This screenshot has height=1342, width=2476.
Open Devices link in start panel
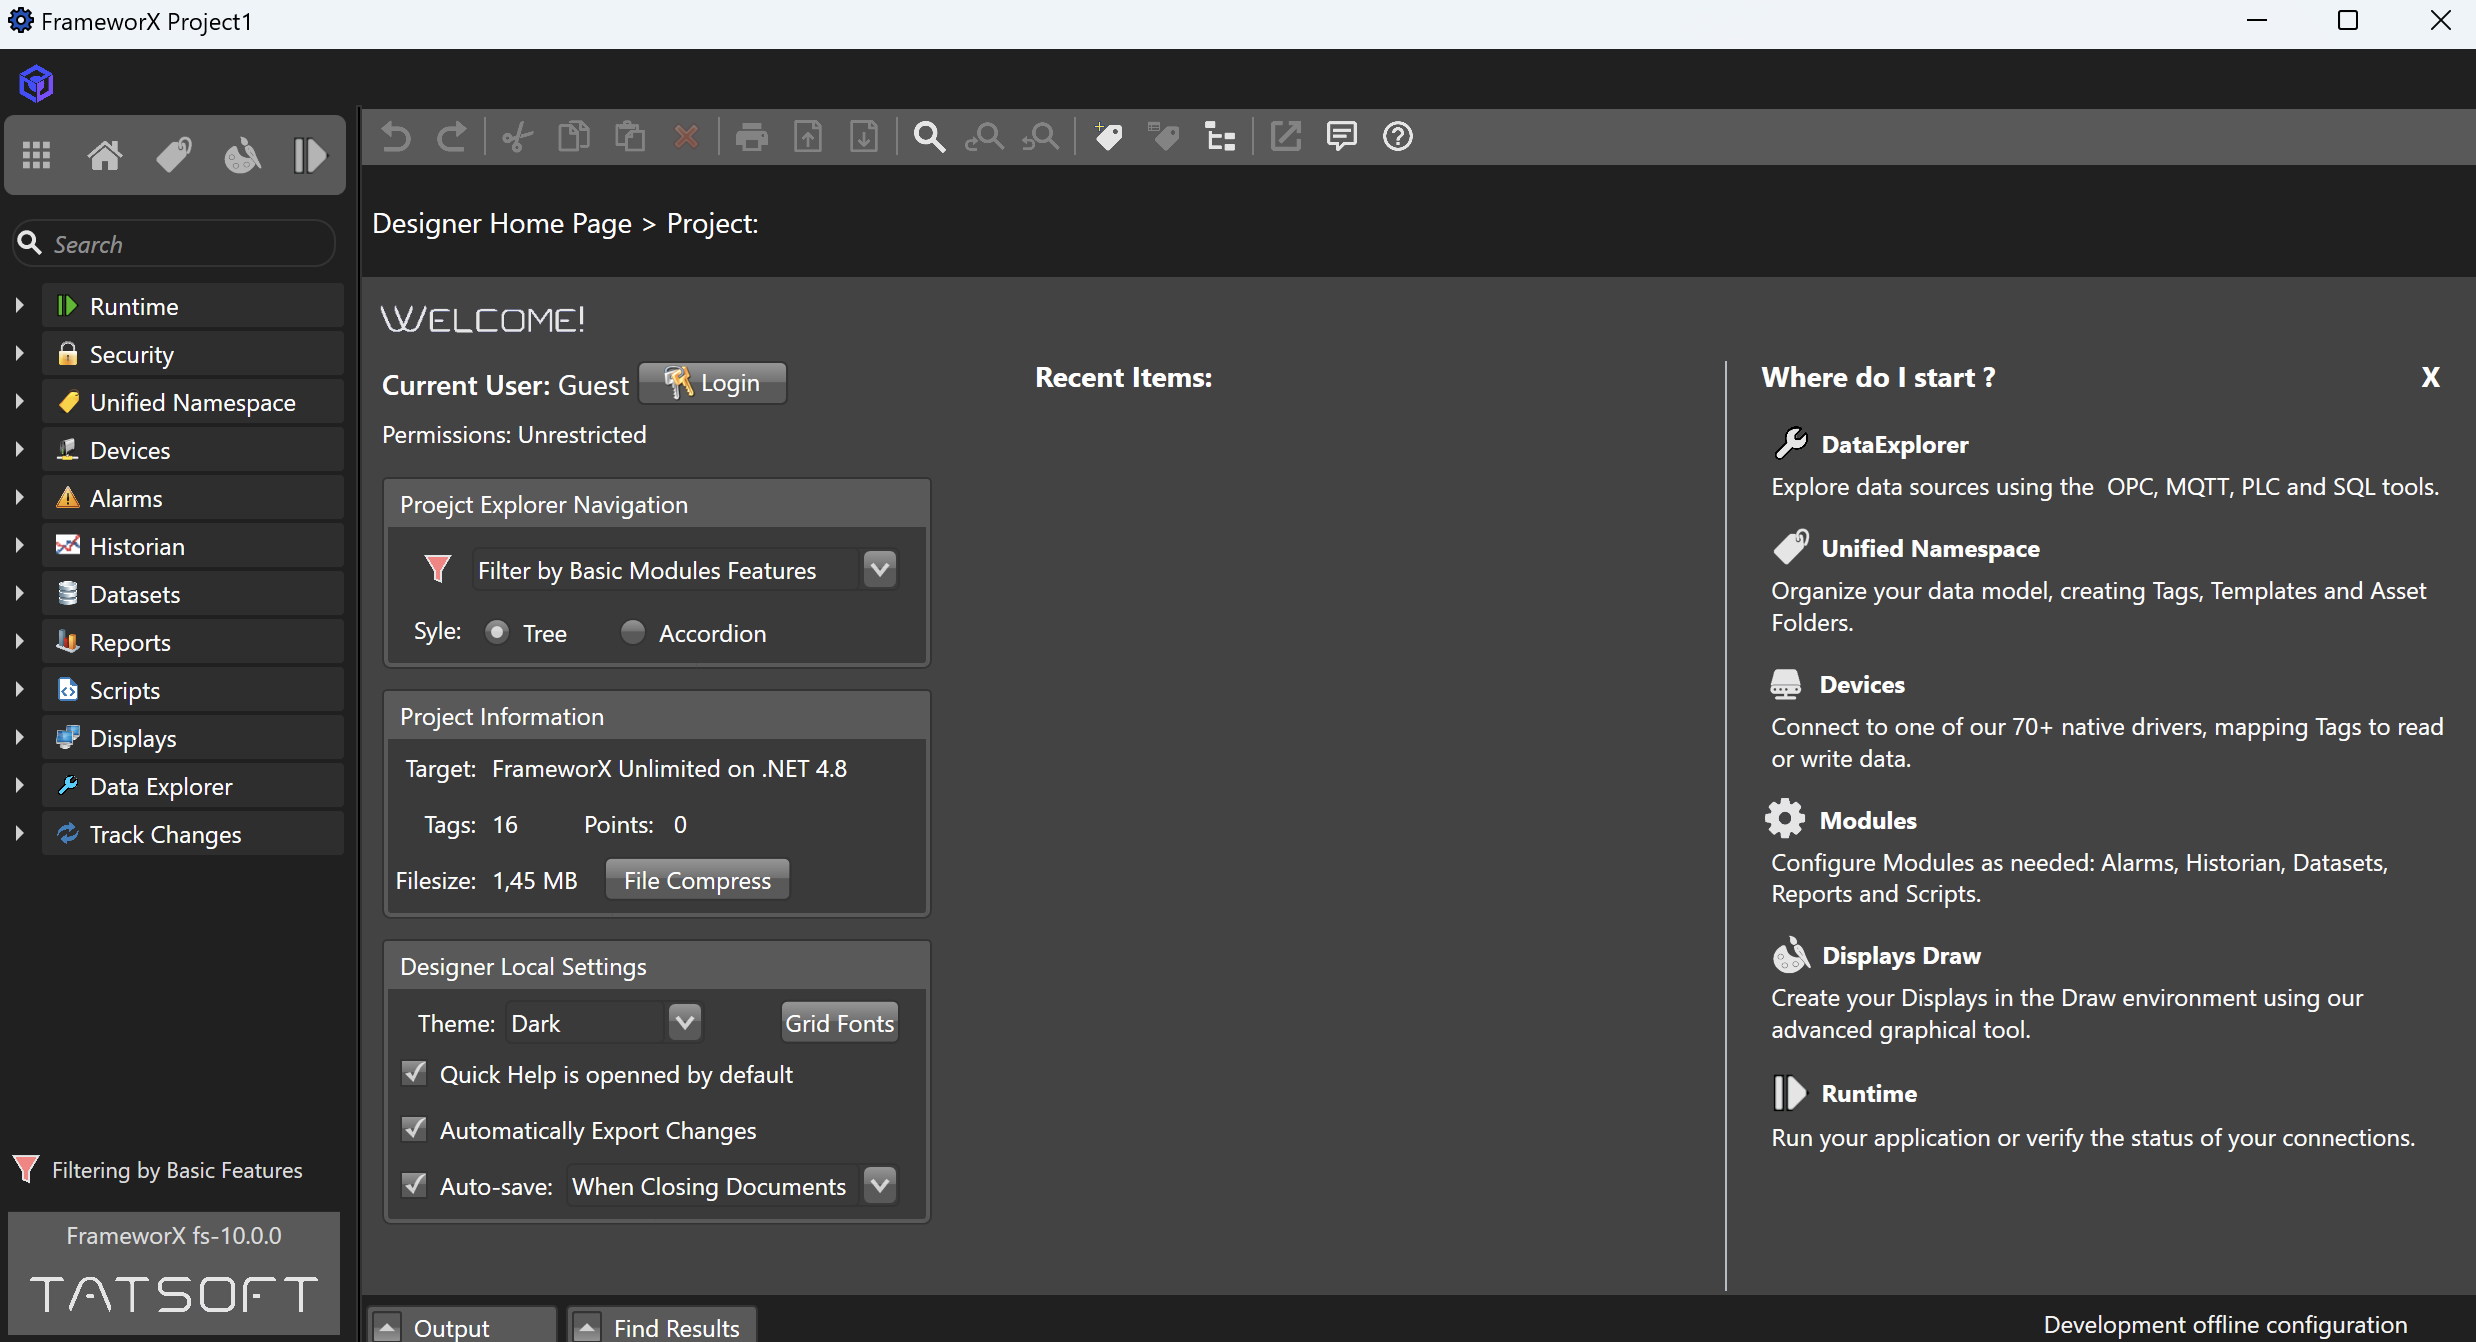(1862, 685)
